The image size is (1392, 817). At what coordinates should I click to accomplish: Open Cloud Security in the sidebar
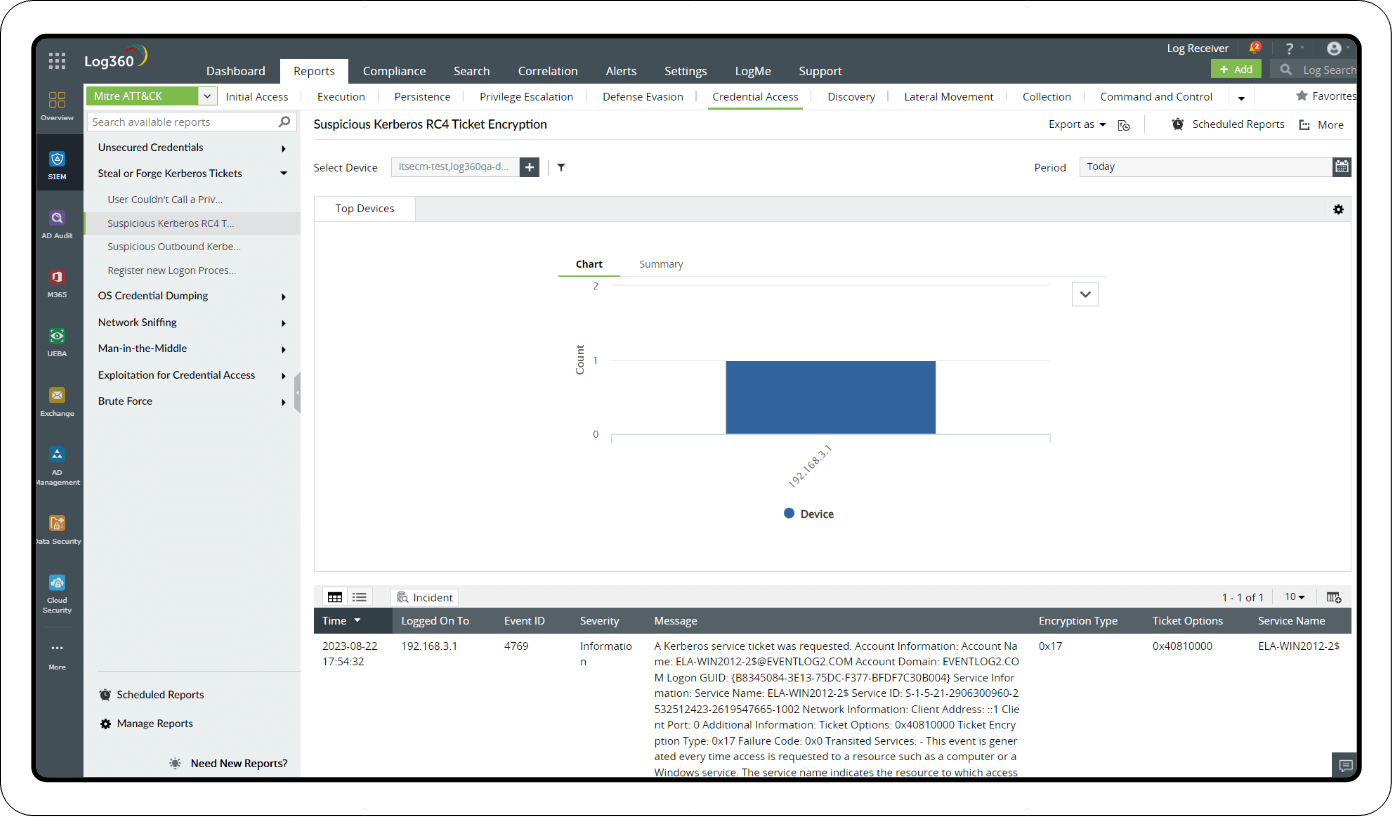point(57,592)
